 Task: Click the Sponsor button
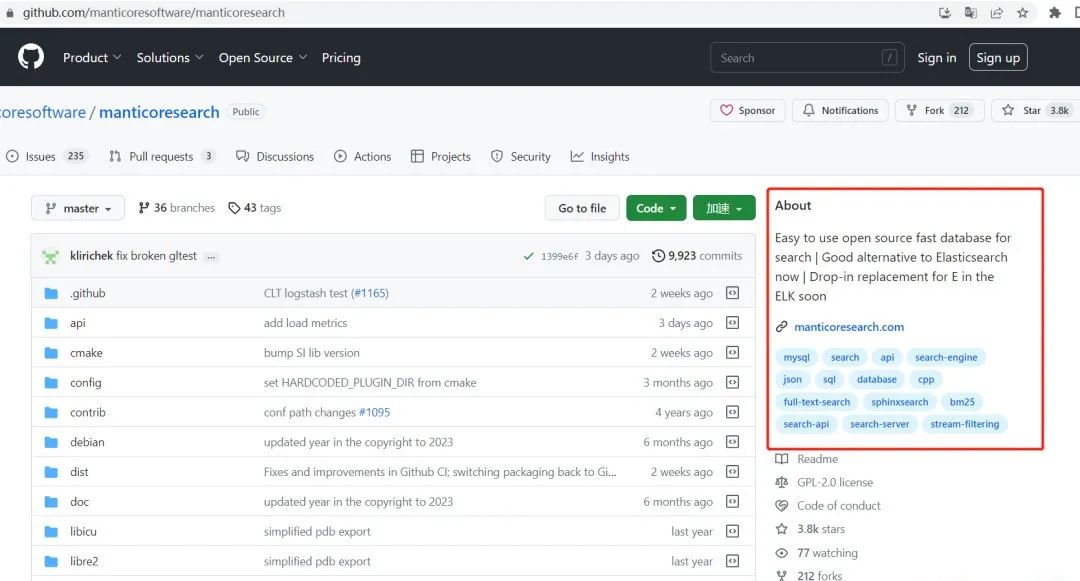pyautogui.click(x=747, y=110)
